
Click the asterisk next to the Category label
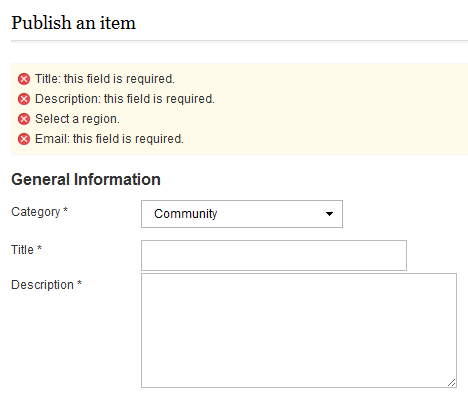(x=65, y=210)
